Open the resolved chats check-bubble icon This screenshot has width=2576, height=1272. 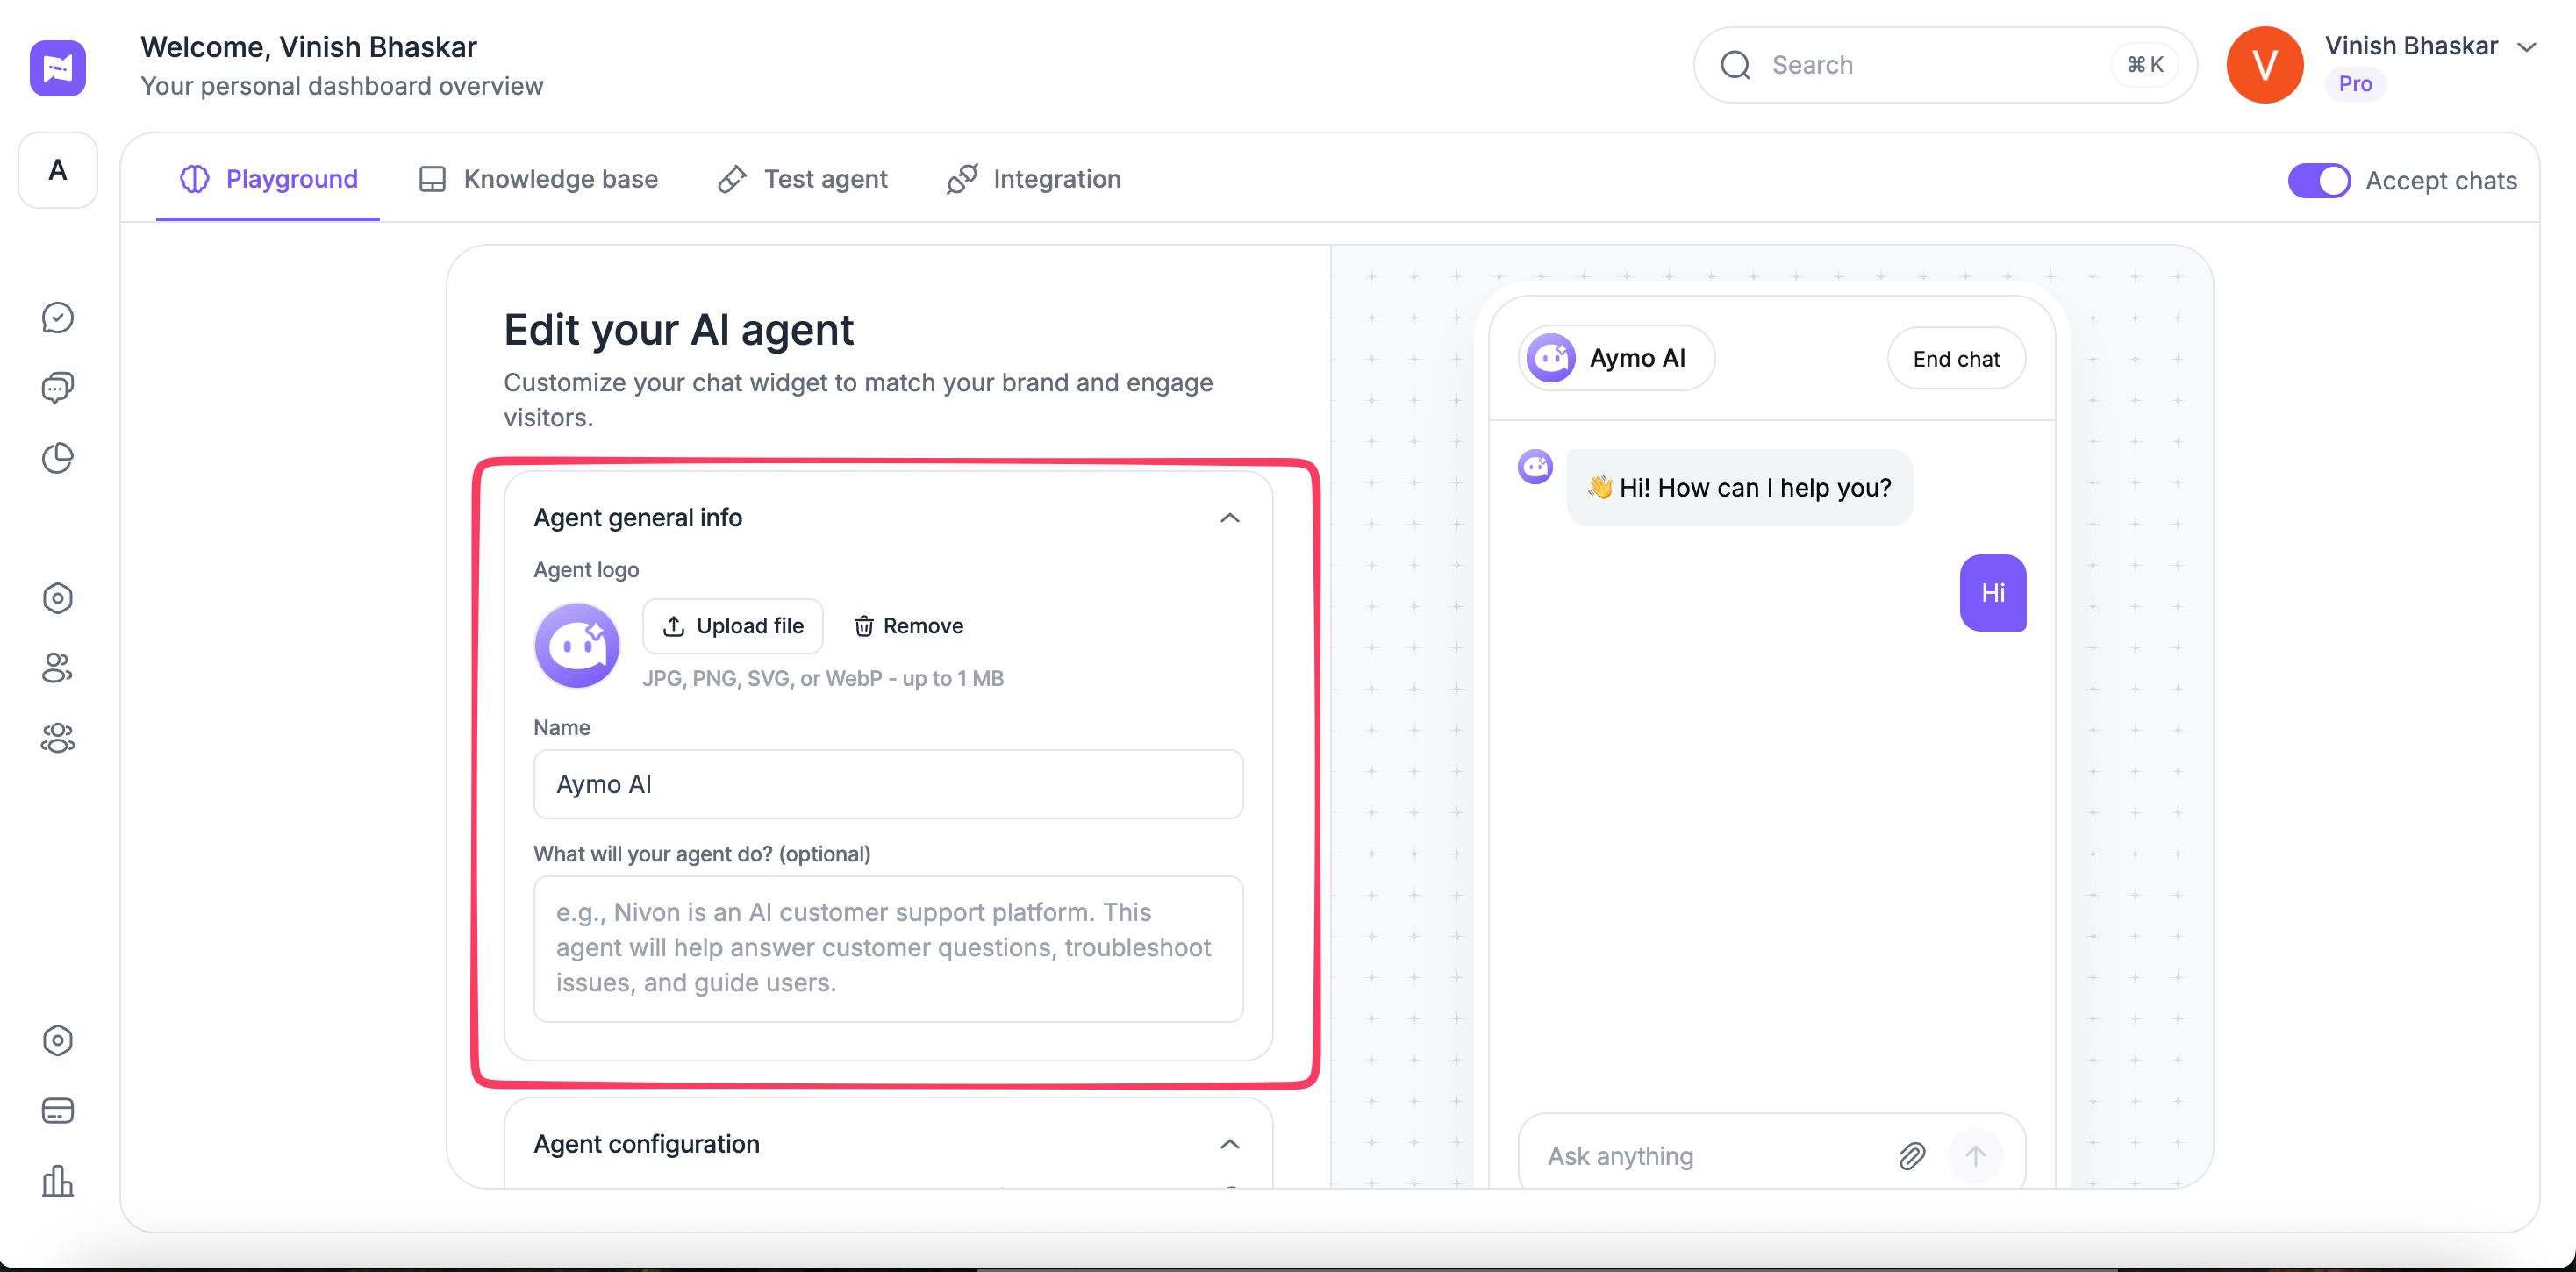(x=58, y=318)
